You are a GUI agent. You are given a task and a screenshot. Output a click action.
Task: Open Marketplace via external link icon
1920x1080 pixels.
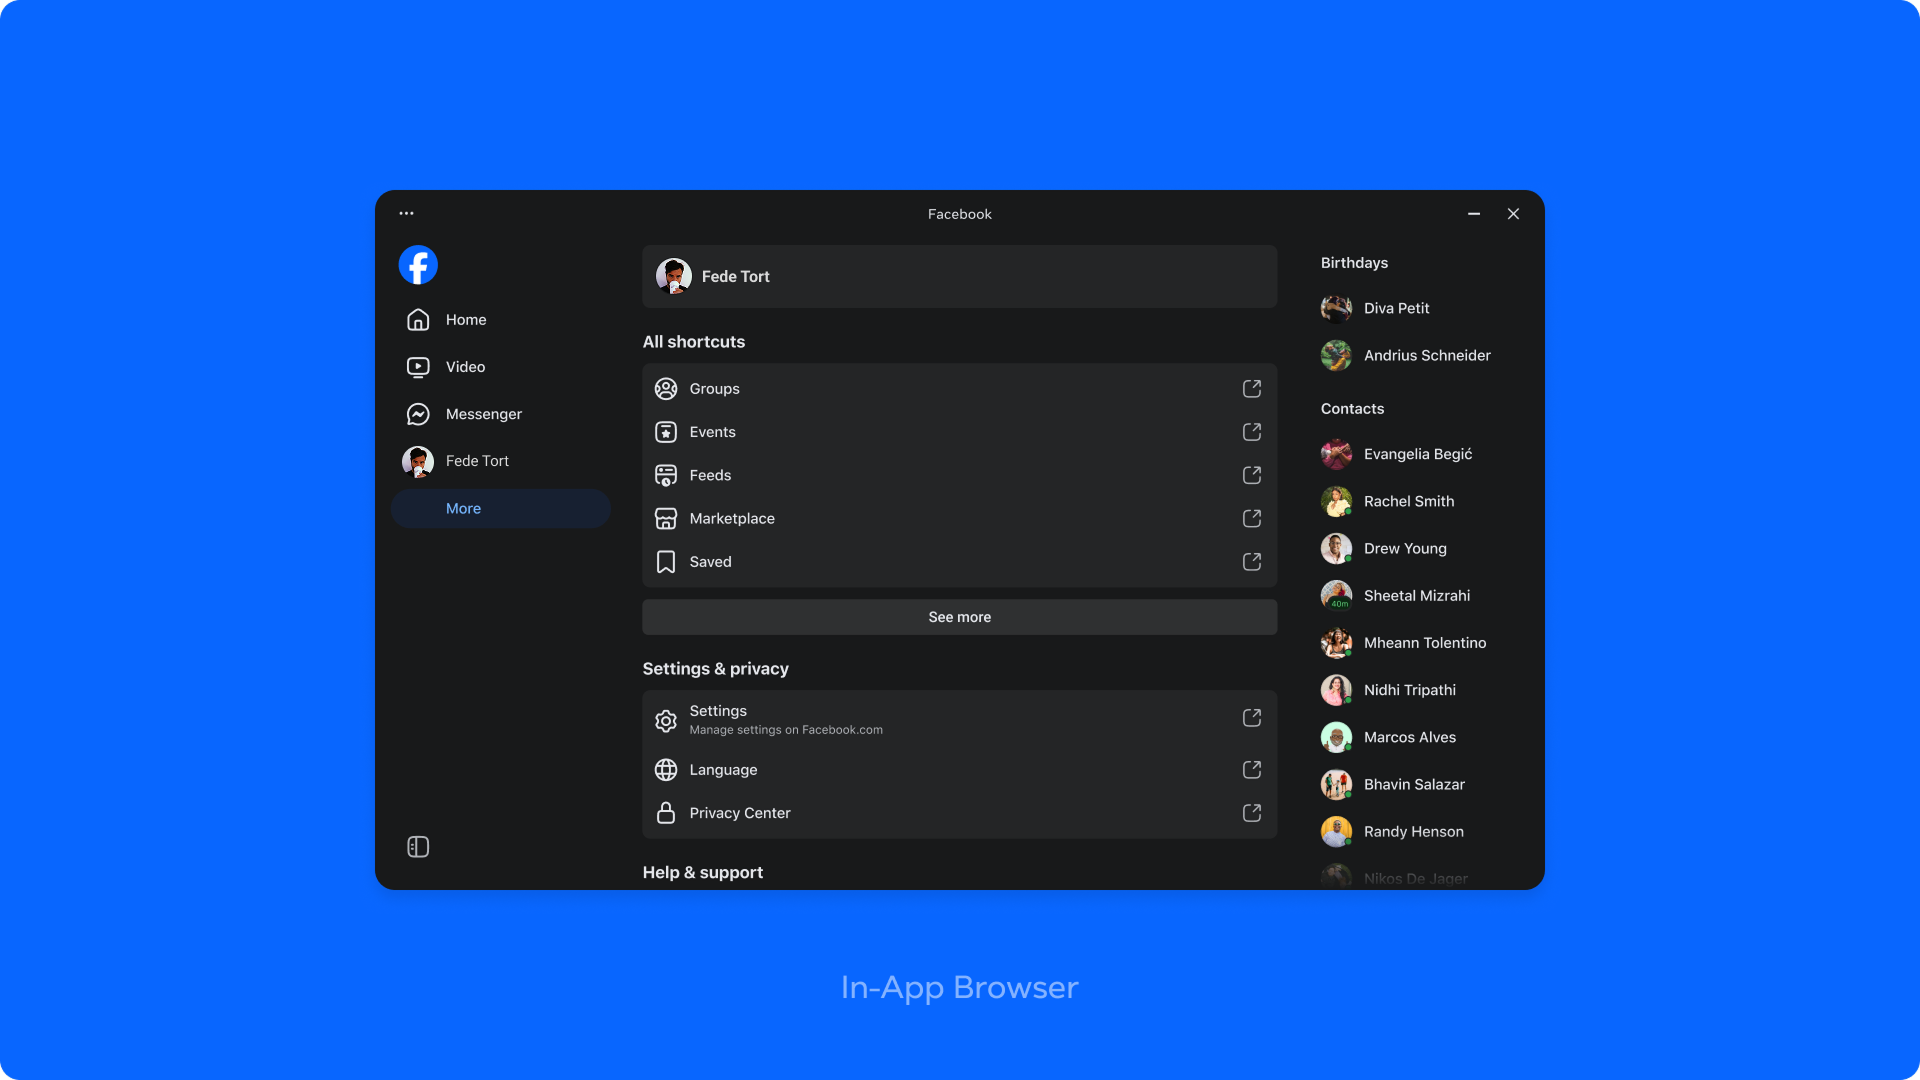(1252, 518)
